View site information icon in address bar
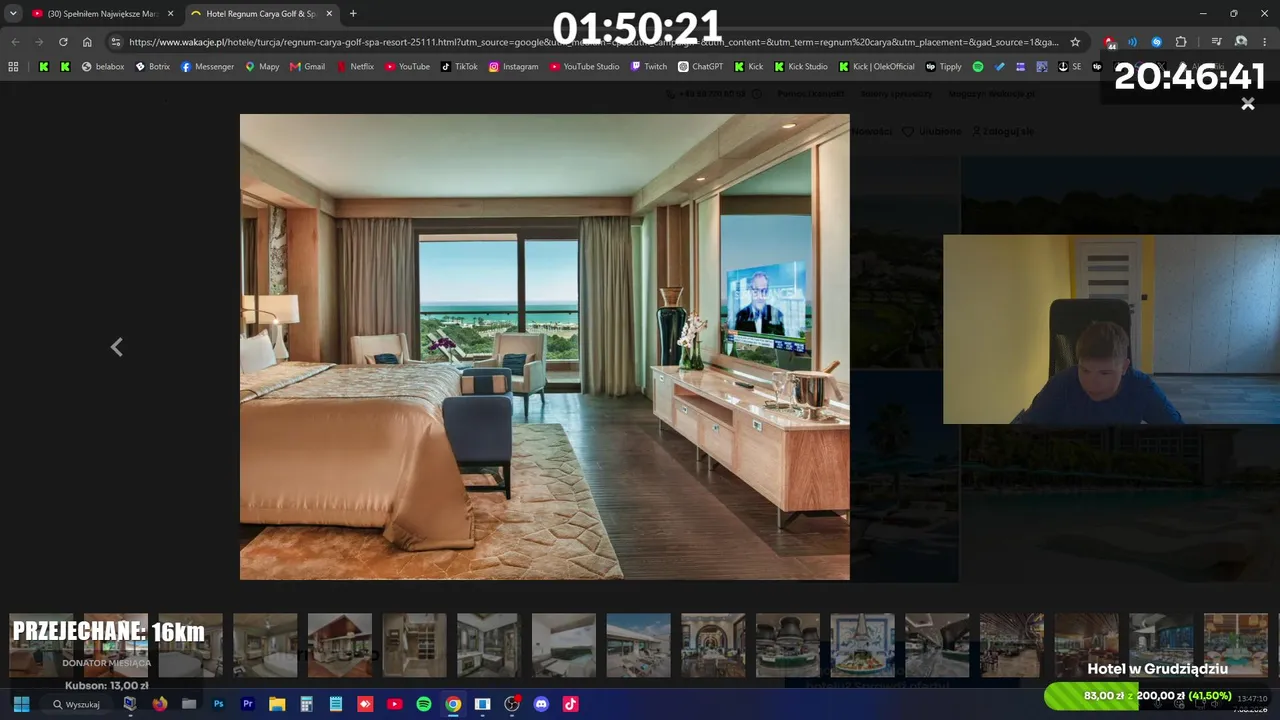The height and width of the screenshot is (720, 1280). pyautogui.click(x=115, y=42)
